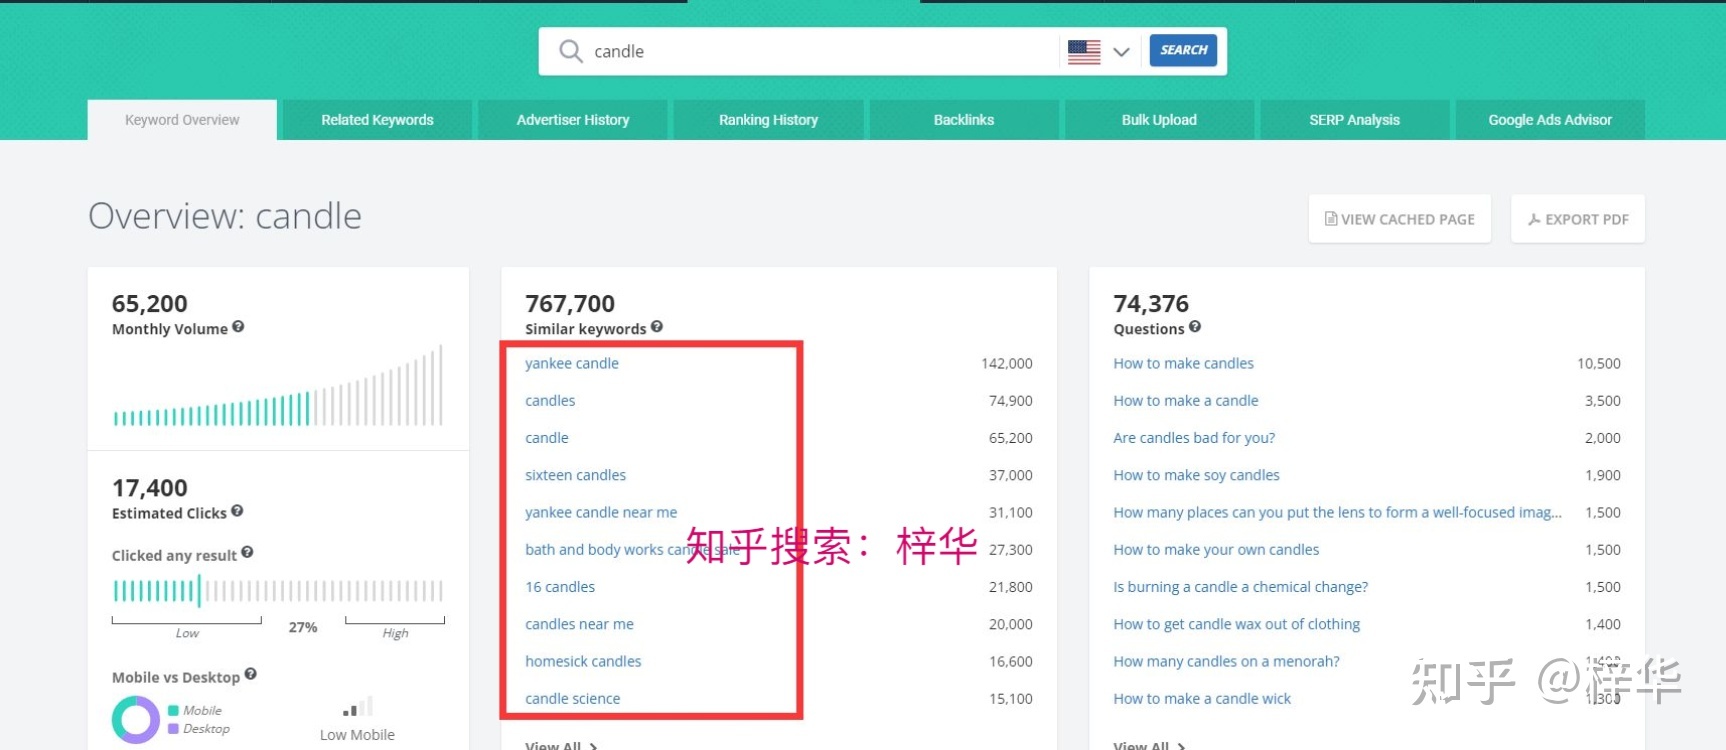Image resolution: width=1726 pixels, height=750 pixels.
Task: Click the 142,000 volume value
Action: point(1006,363)
